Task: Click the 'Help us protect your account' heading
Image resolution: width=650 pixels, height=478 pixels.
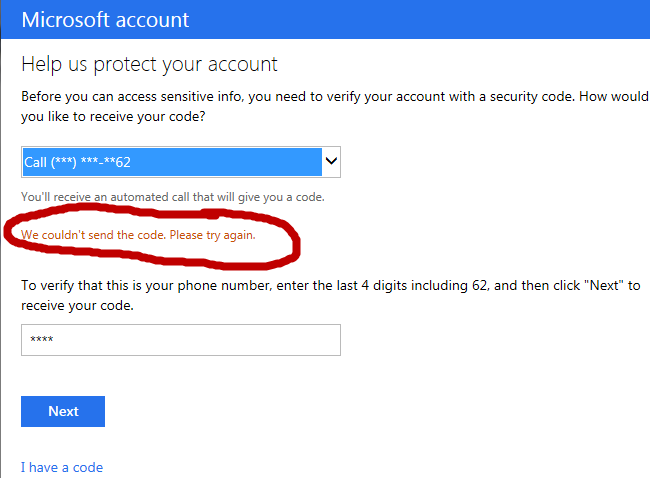Action: click(x=149, y=65)
